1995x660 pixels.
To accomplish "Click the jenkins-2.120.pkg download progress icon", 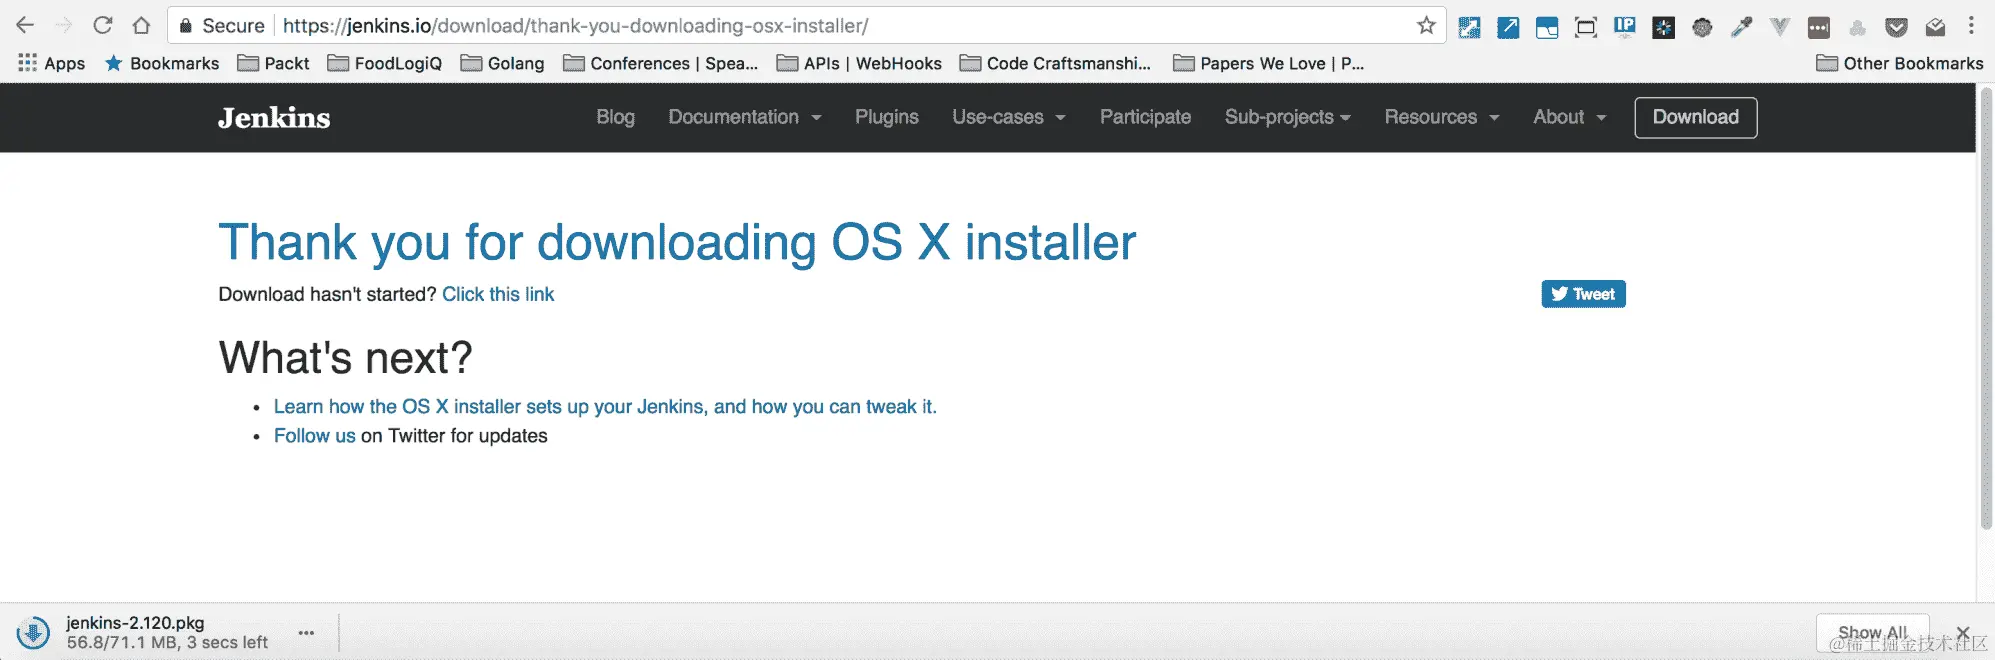I will (x=33, y=632).
